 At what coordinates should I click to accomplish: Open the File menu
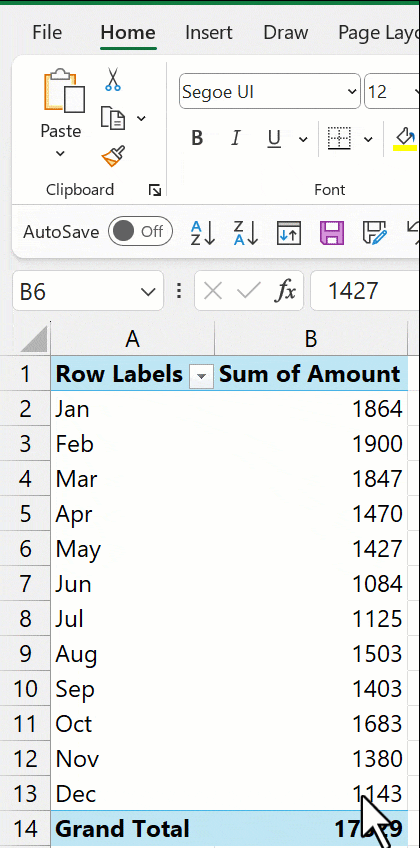(x=47, y=32)
